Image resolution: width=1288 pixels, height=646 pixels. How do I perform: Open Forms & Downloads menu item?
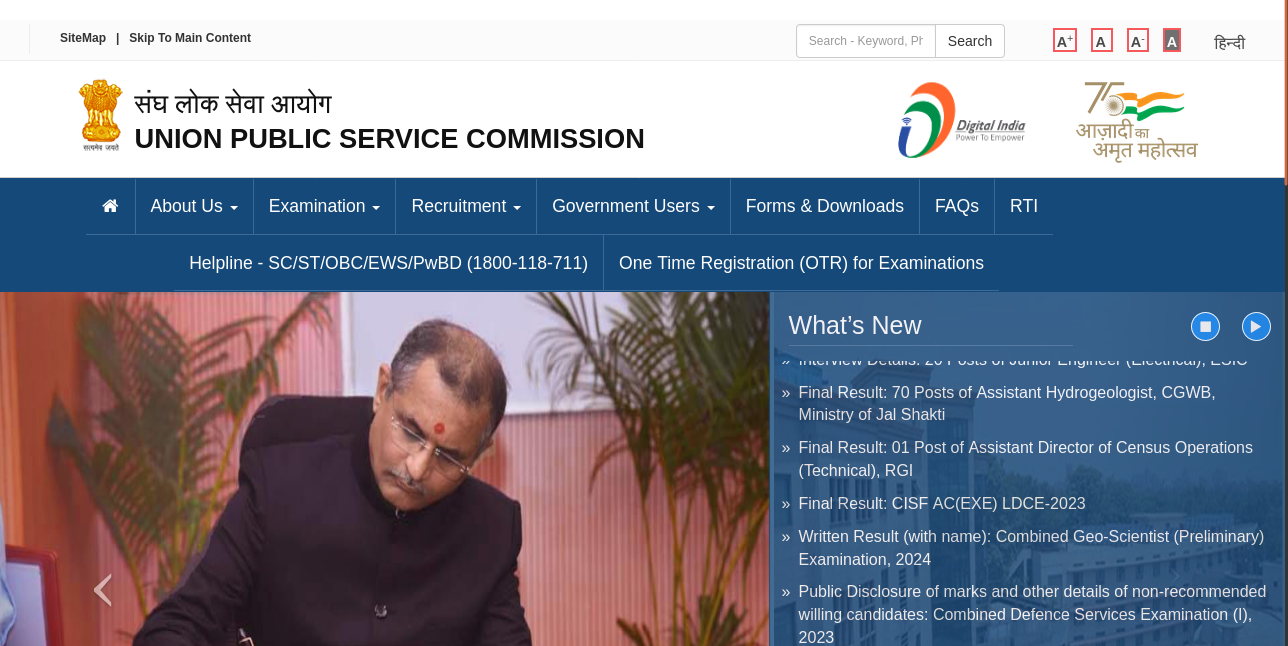825,206
